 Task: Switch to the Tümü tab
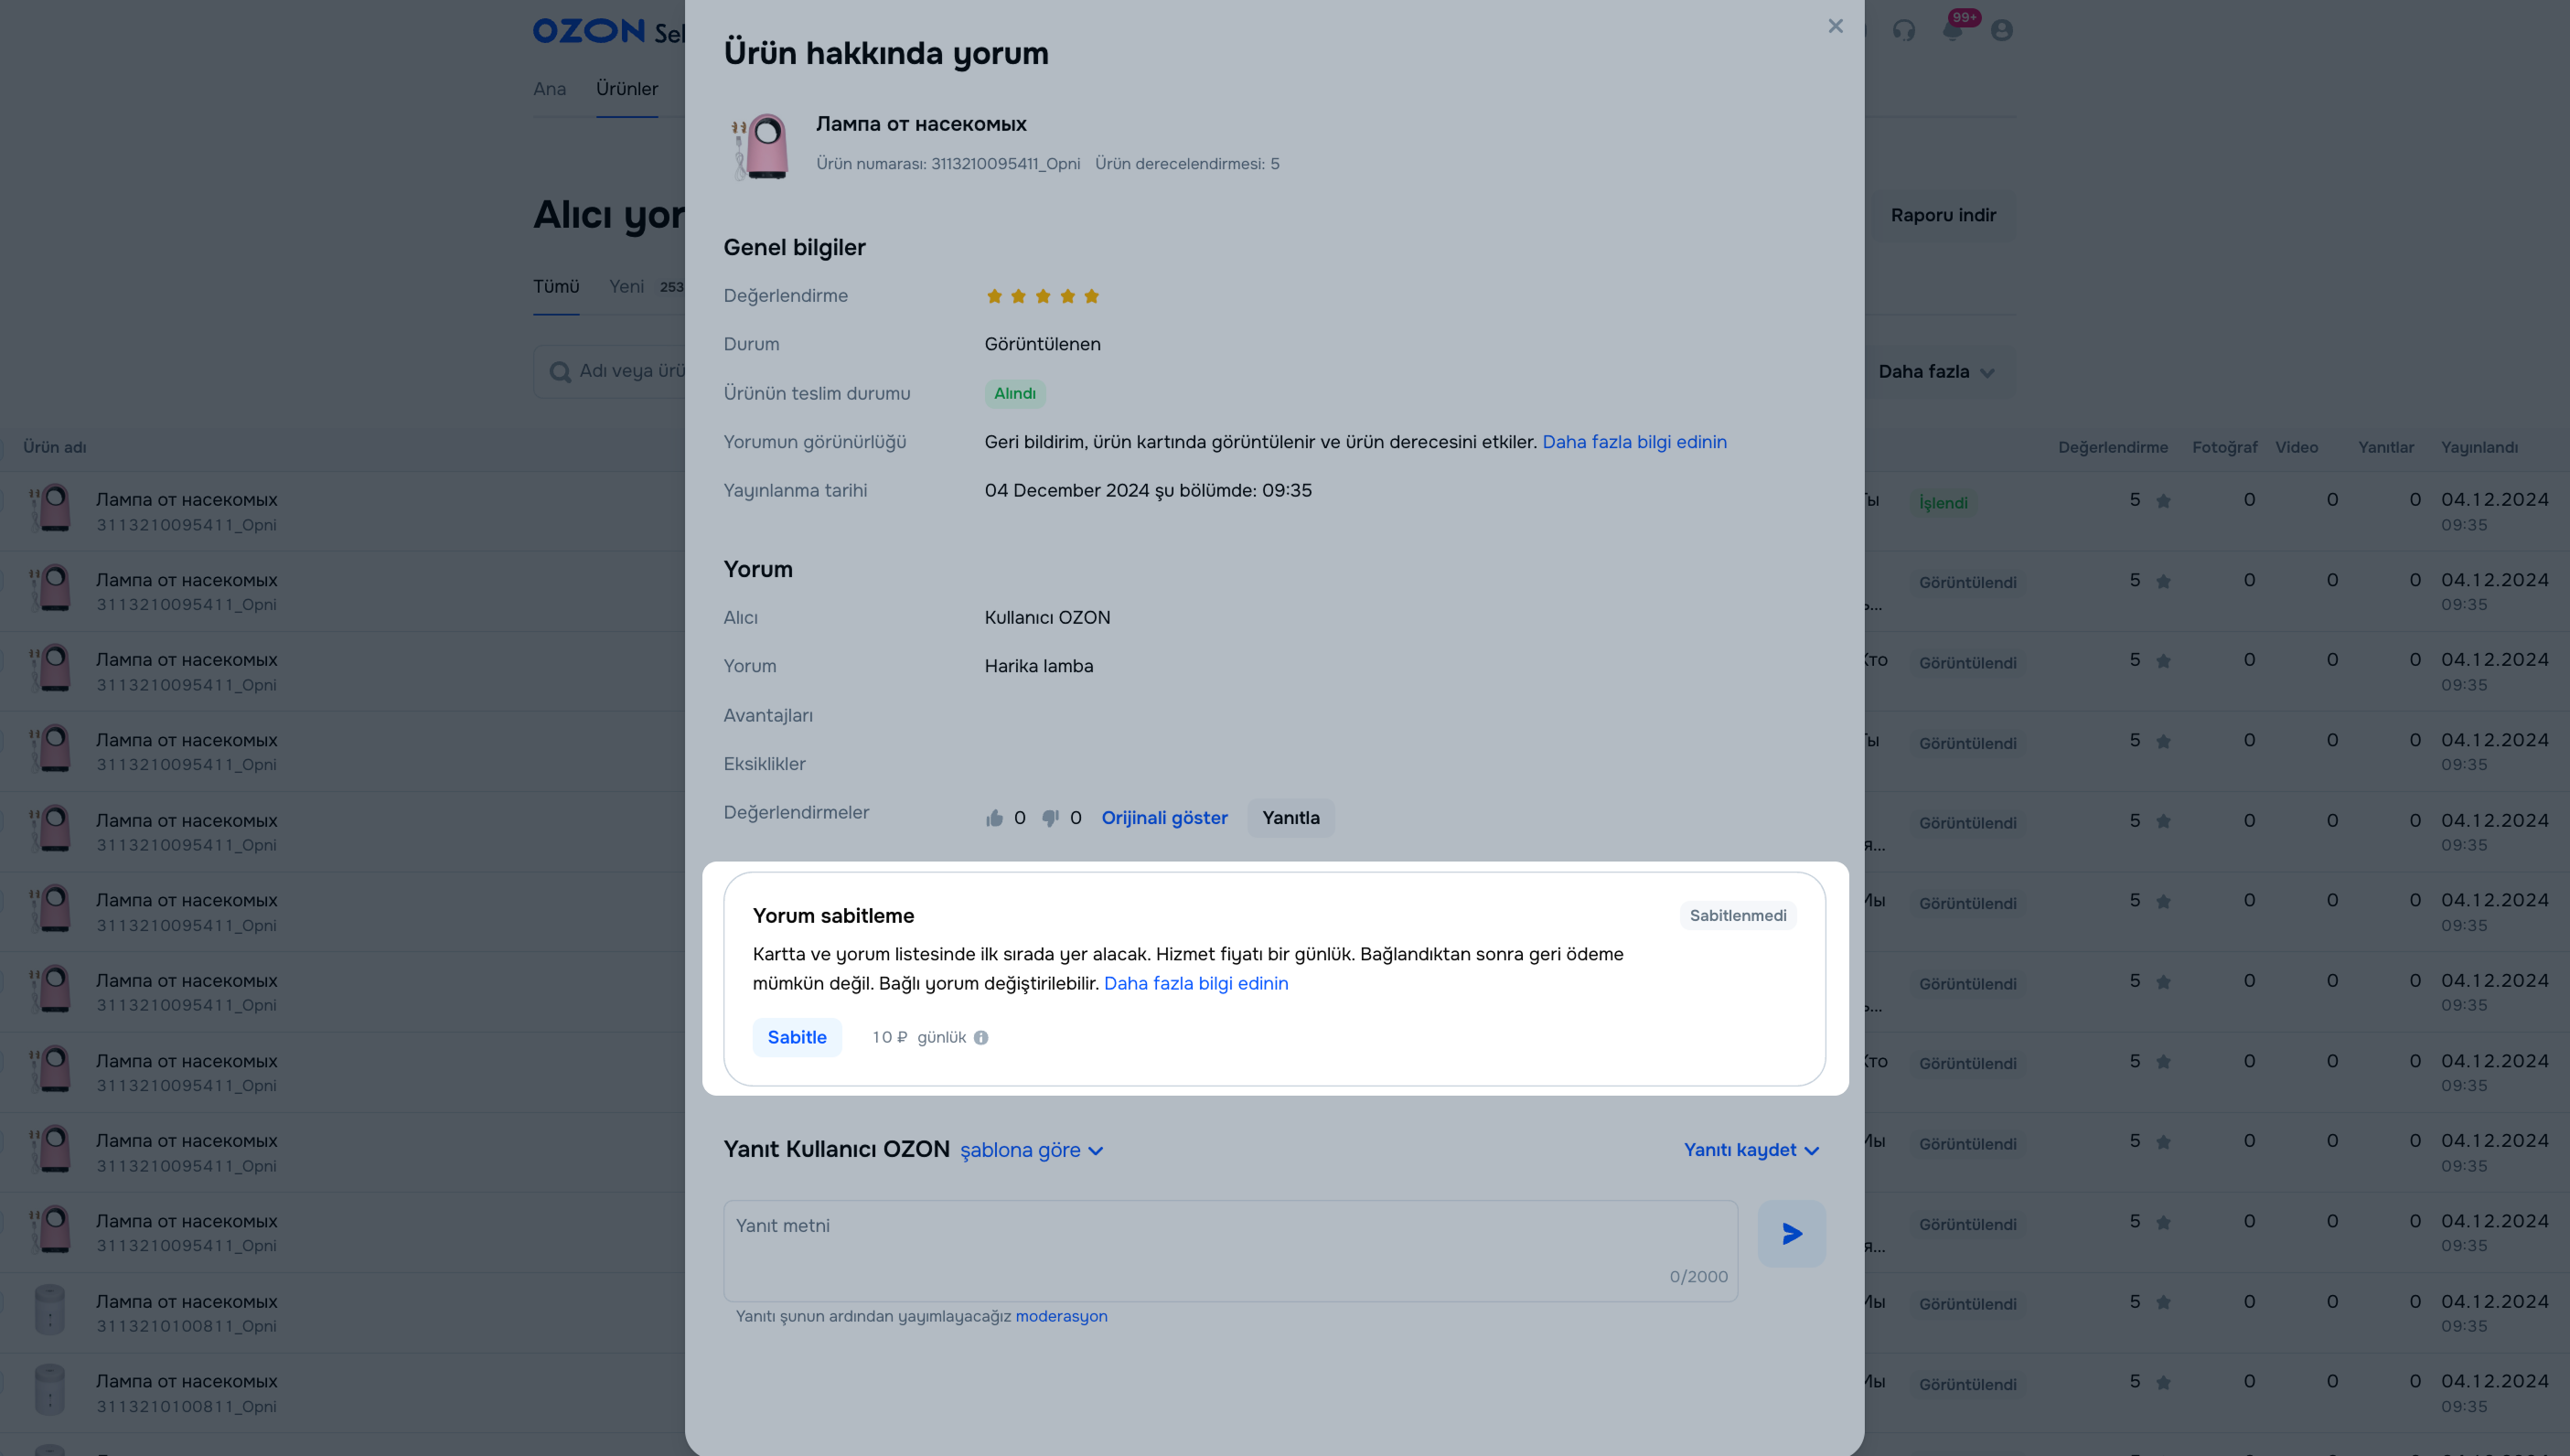tap(556, 287)
